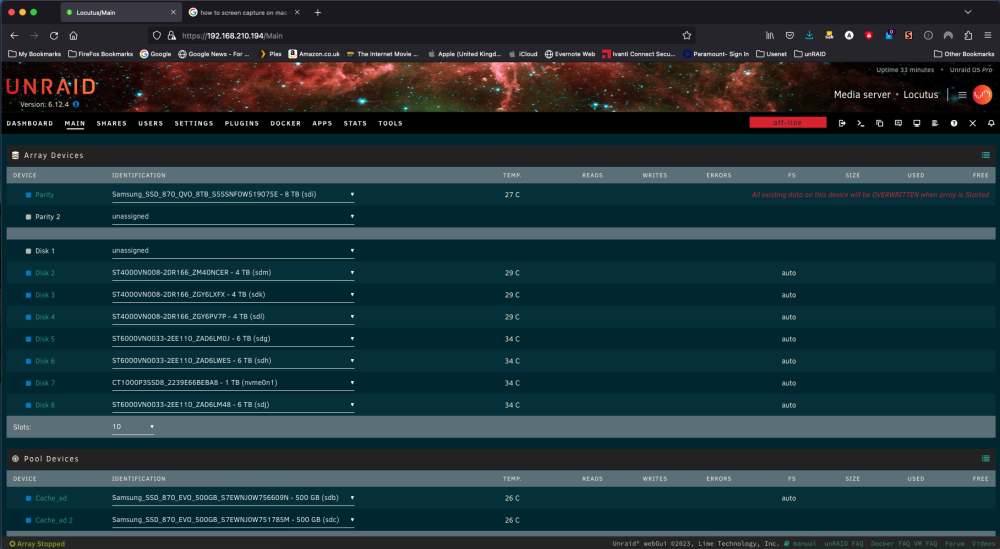Open Parity device selection dropdown
Image resolution: width=1000 pixels, height=549 pixels.
233,194
